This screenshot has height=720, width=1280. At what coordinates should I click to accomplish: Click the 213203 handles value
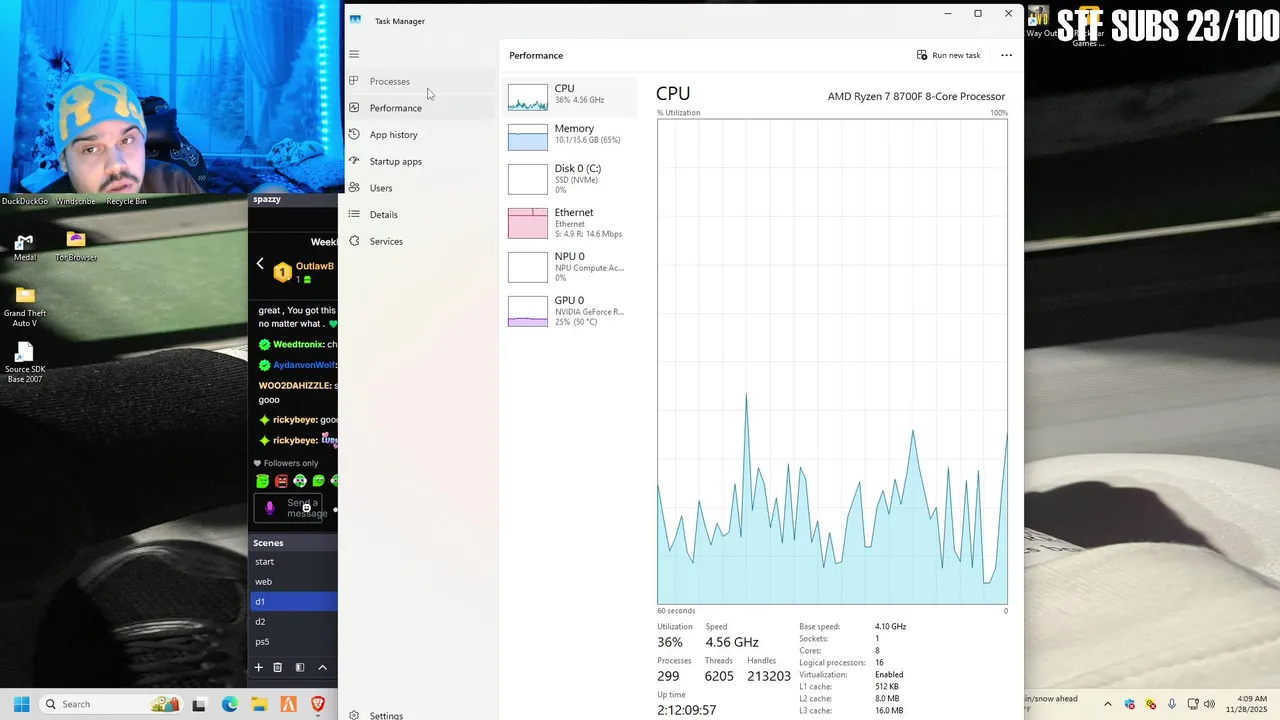(769, 676)
